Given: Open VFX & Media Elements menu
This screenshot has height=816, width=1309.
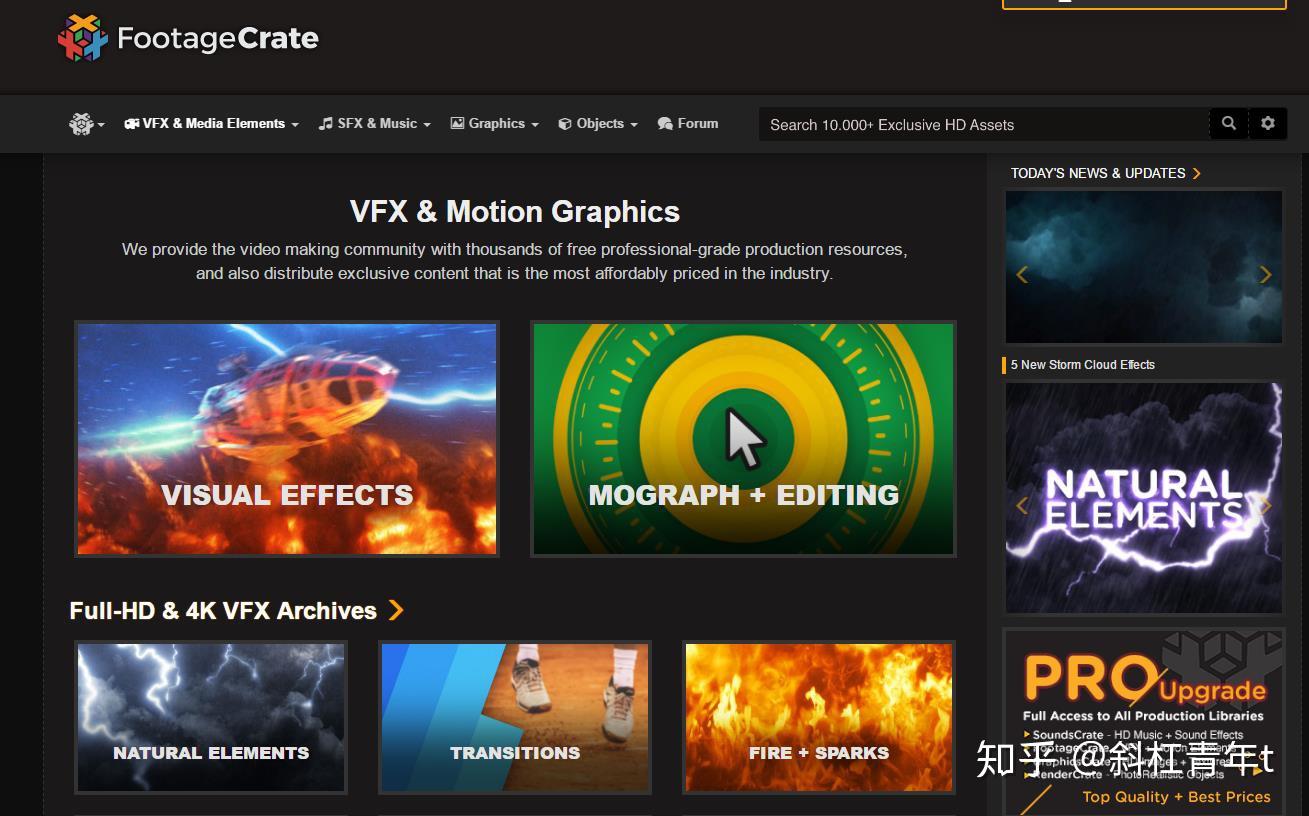Looking at the screenshot, I should [x=211, y=124].
